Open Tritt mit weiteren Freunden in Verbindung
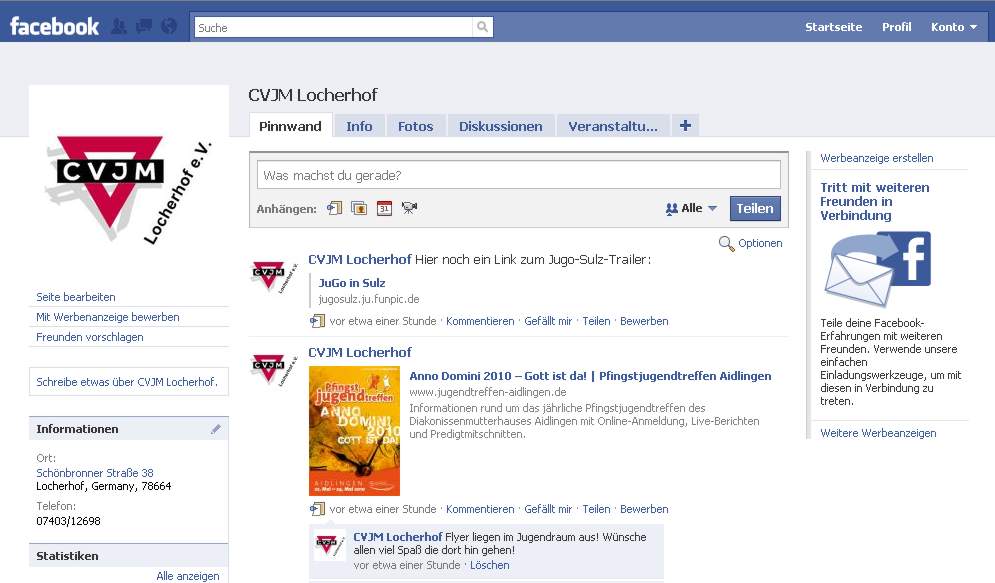Screen dimensions: 995x583 874,201
